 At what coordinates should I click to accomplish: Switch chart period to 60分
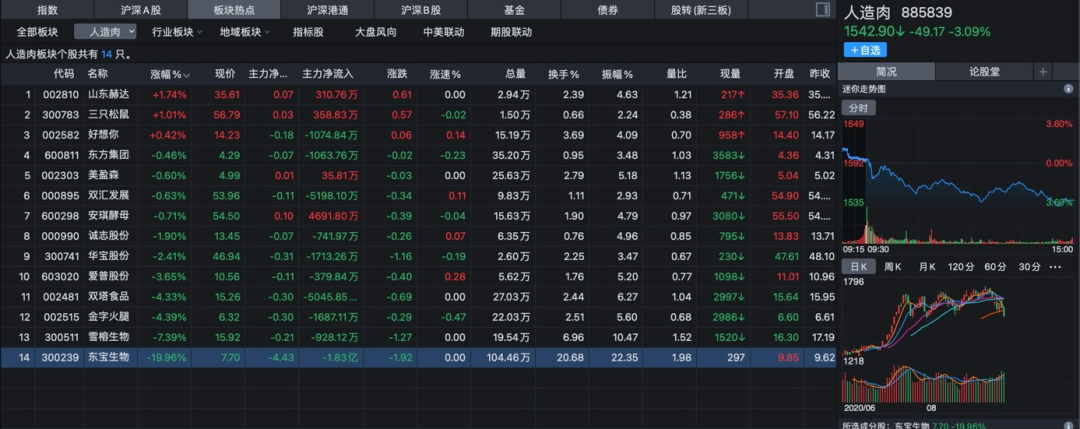[x=994, y=266]
